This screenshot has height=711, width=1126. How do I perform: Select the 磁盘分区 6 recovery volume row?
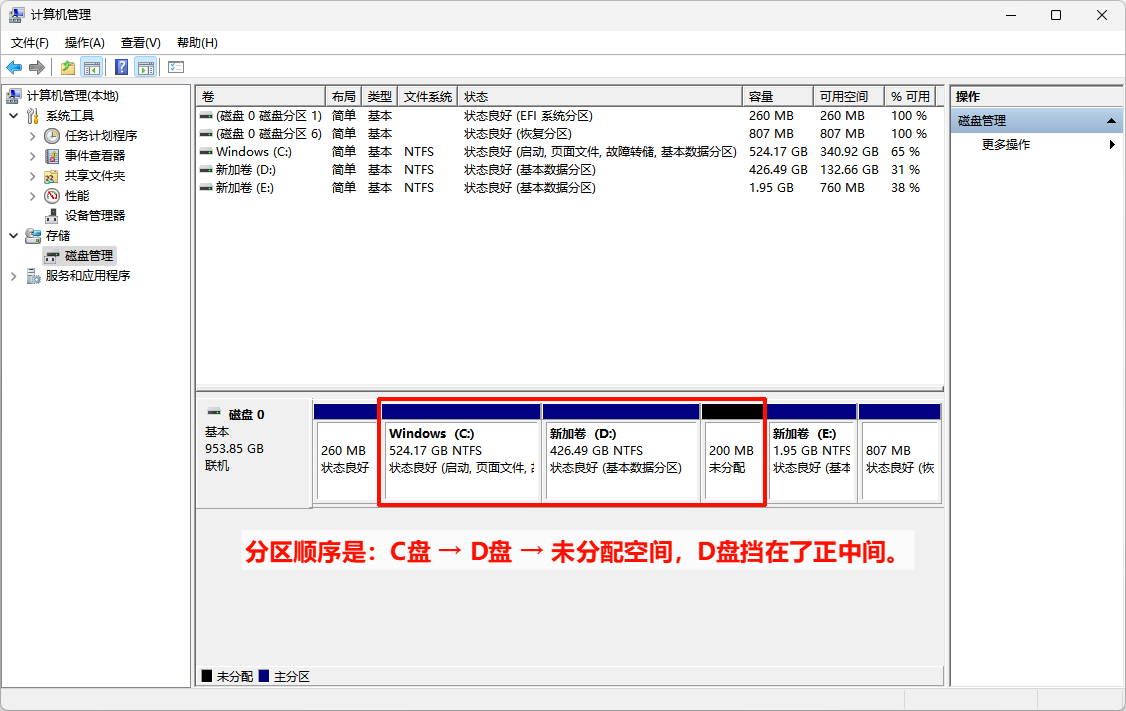(x=569, y=134)
